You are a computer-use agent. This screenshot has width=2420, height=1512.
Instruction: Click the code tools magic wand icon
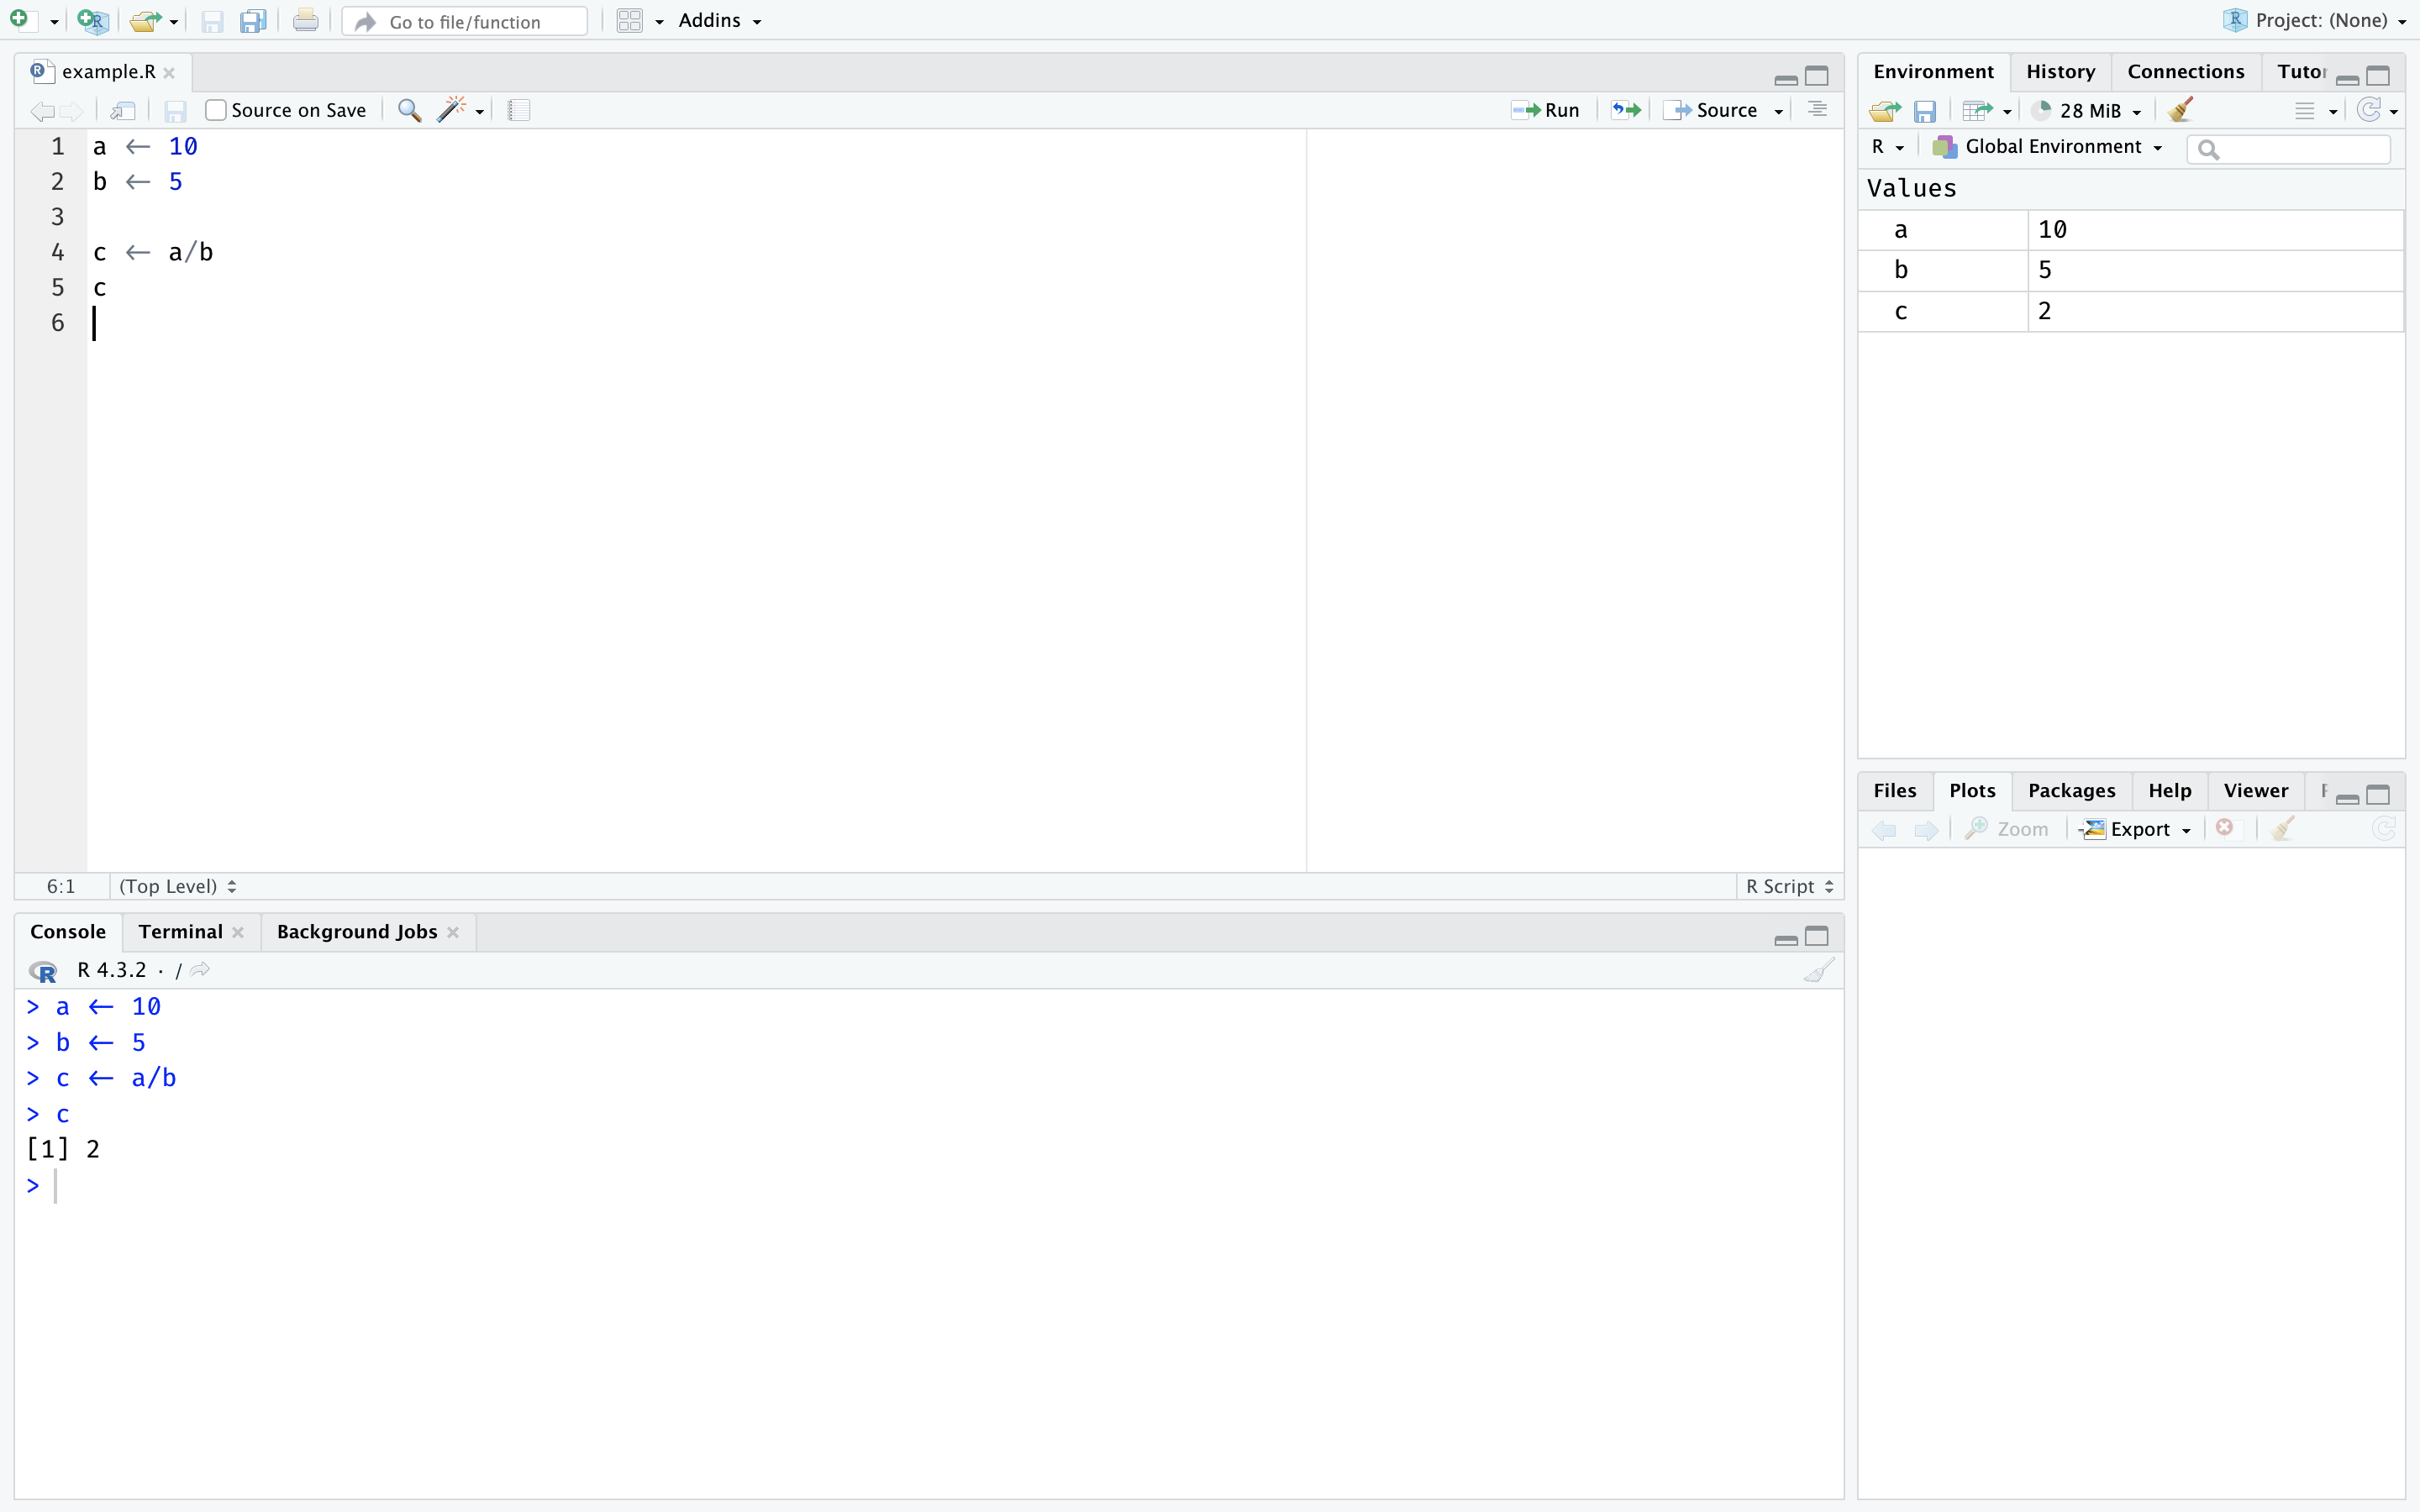coord(452,110)
